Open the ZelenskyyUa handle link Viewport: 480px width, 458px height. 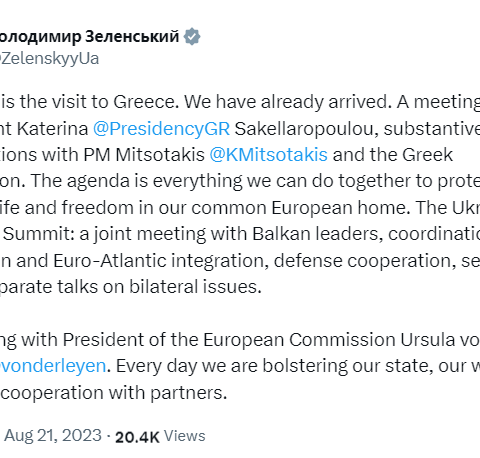click(49, 59)
